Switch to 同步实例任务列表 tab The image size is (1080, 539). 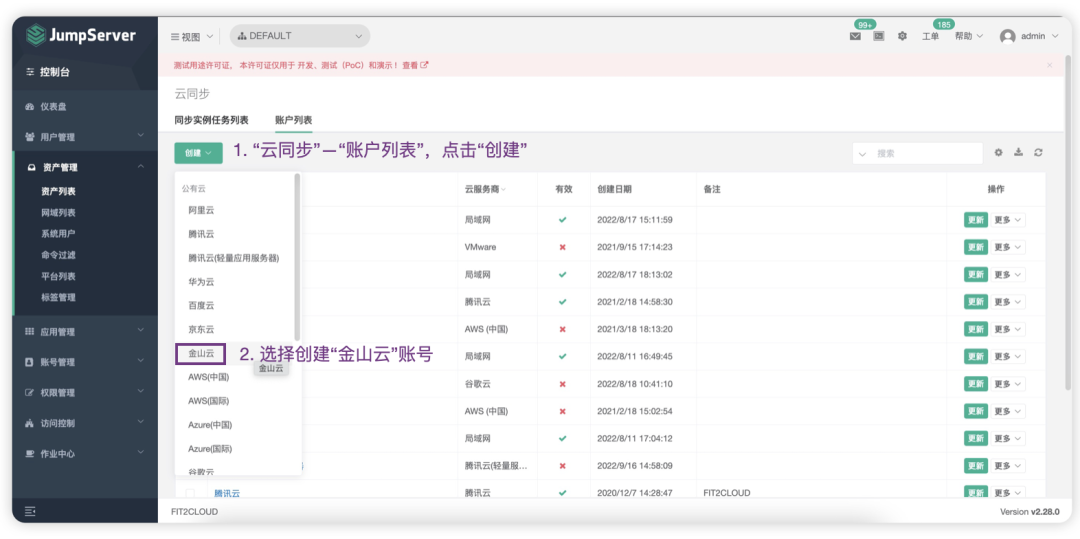click(x=211, y=120)
